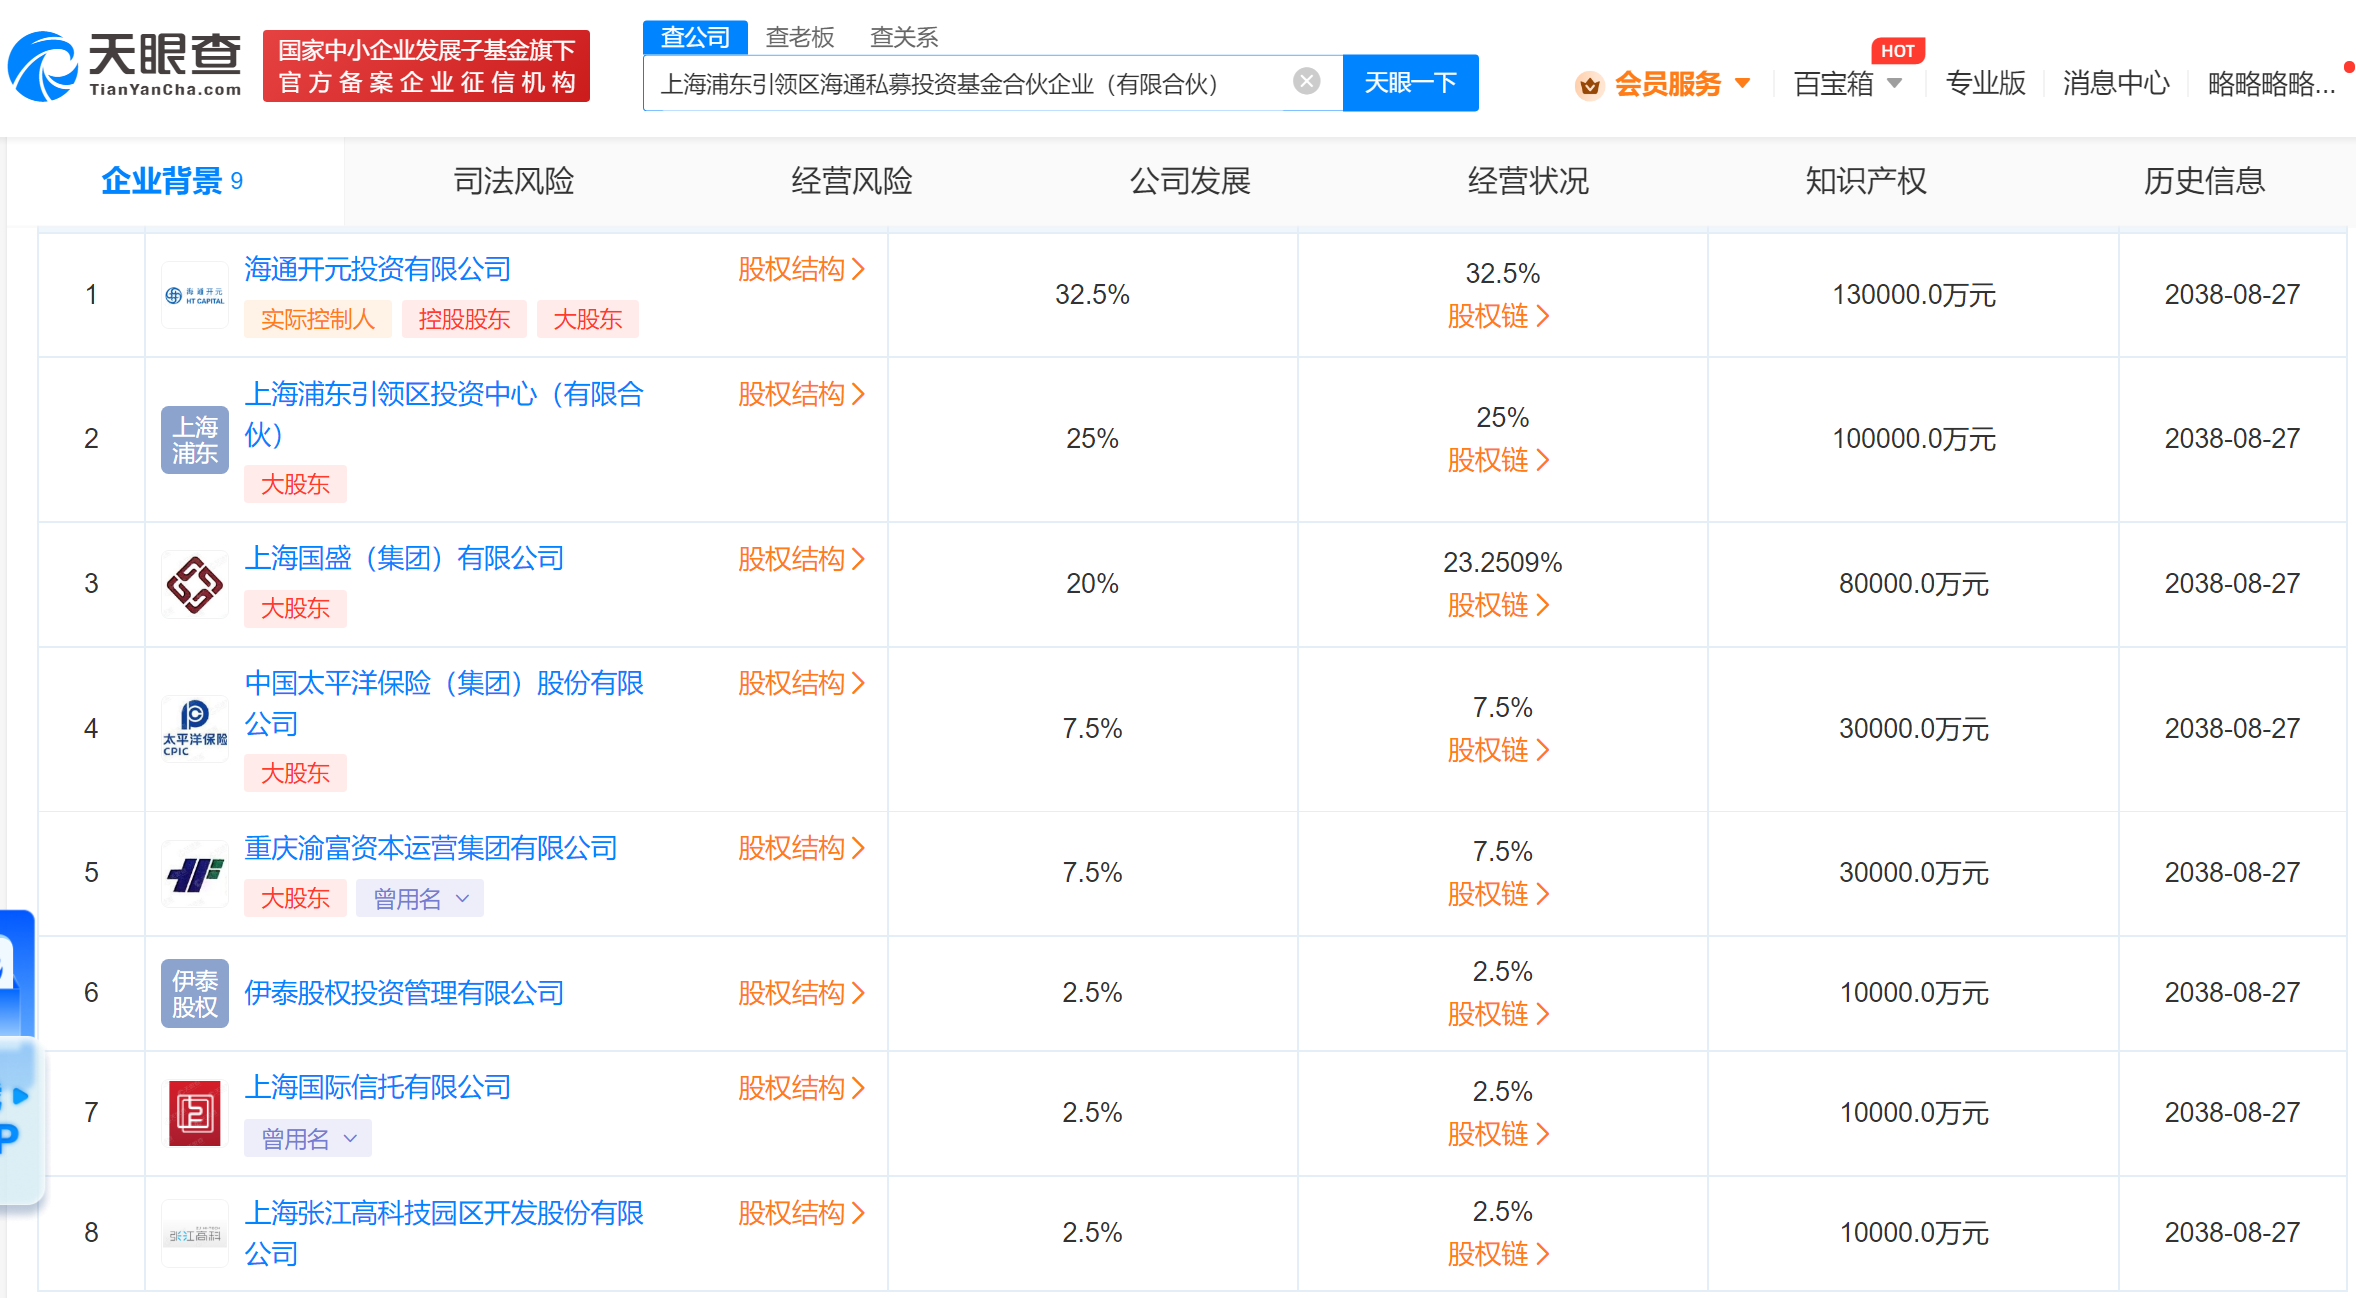Open 股权链 for 中国太平洋保险 row

[1498, 750]
